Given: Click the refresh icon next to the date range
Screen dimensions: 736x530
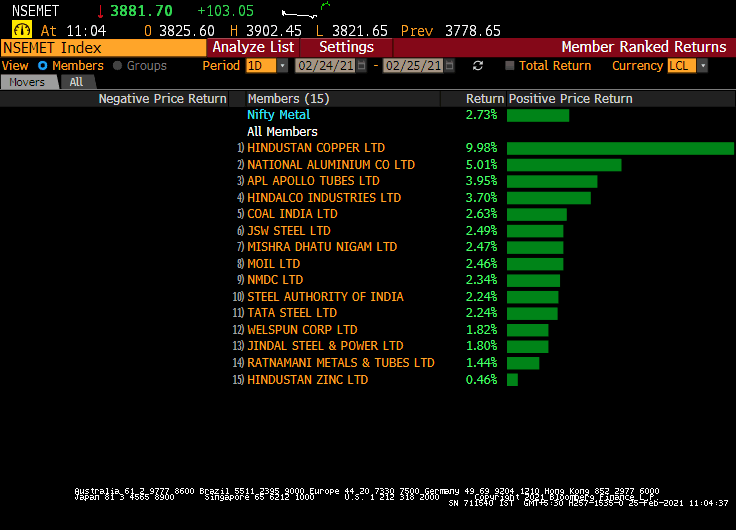Looking at the screenshot, I should [x=478, y=66].
